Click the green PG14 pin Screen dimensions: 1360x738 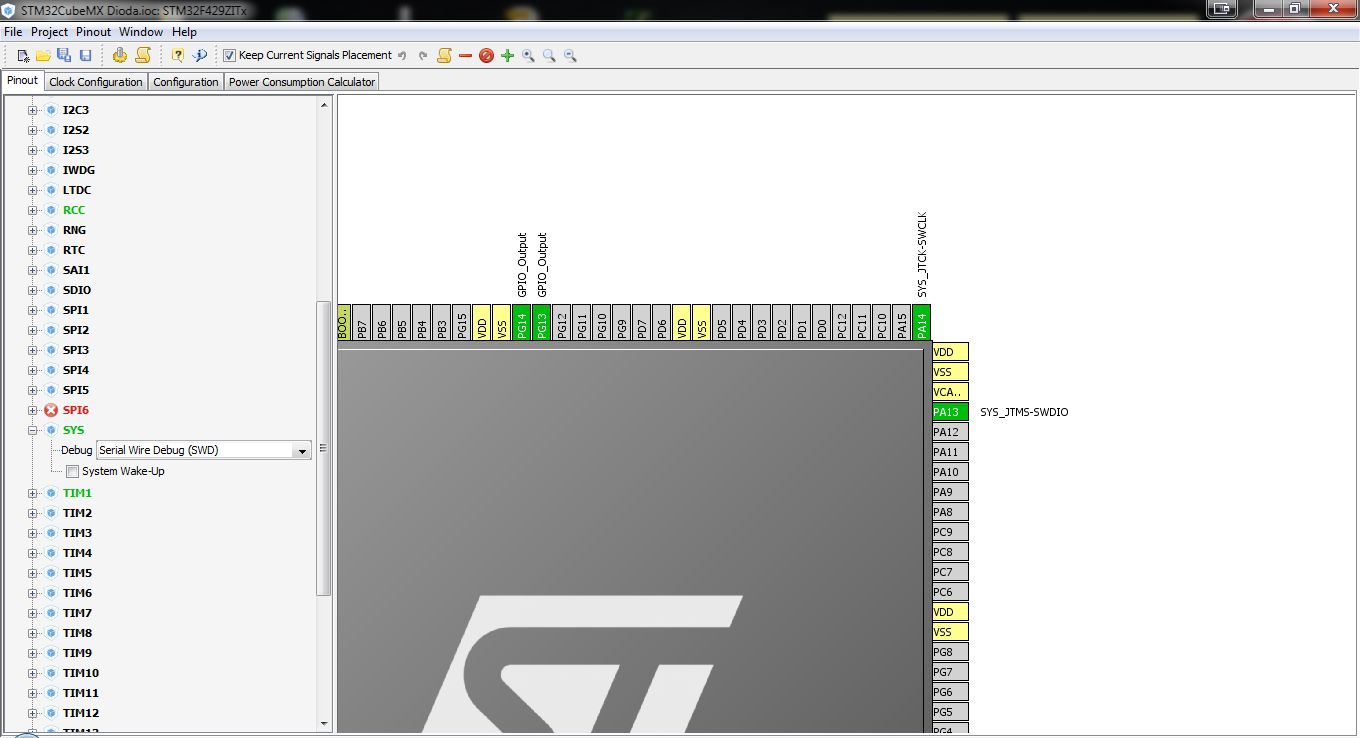[522, 322]
